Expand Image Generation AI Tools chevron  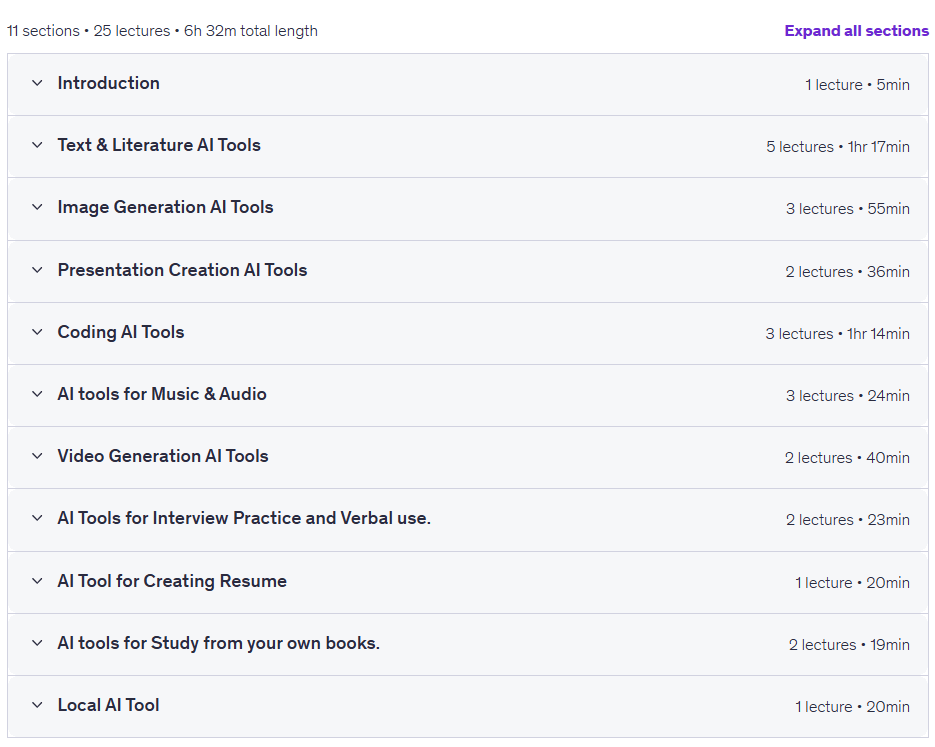(37, 207)
